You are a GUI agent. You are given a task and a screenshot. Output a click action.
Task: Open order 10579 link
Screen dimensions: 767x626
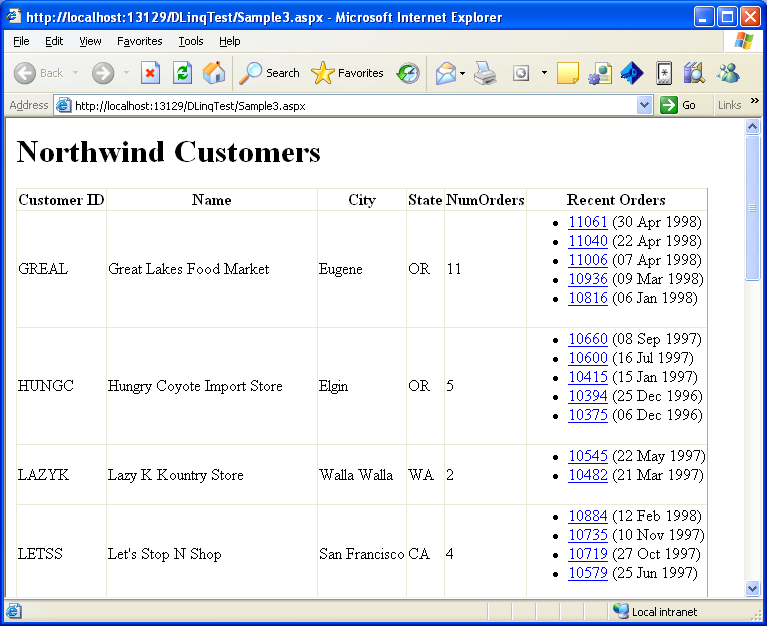[587, 573]
